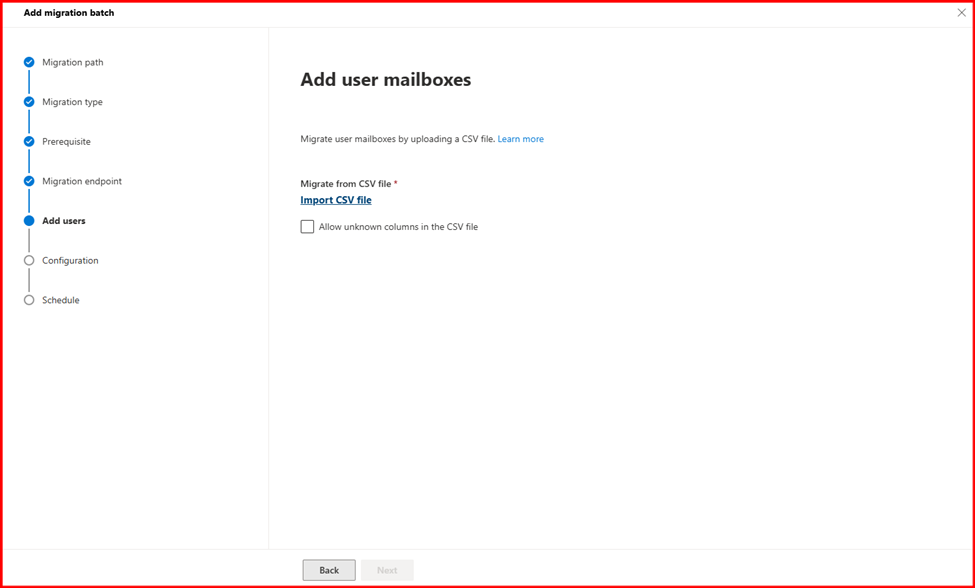Return to the Migration endpoint step label
Viewport: 975px width, 588px height.
(82, 181)
